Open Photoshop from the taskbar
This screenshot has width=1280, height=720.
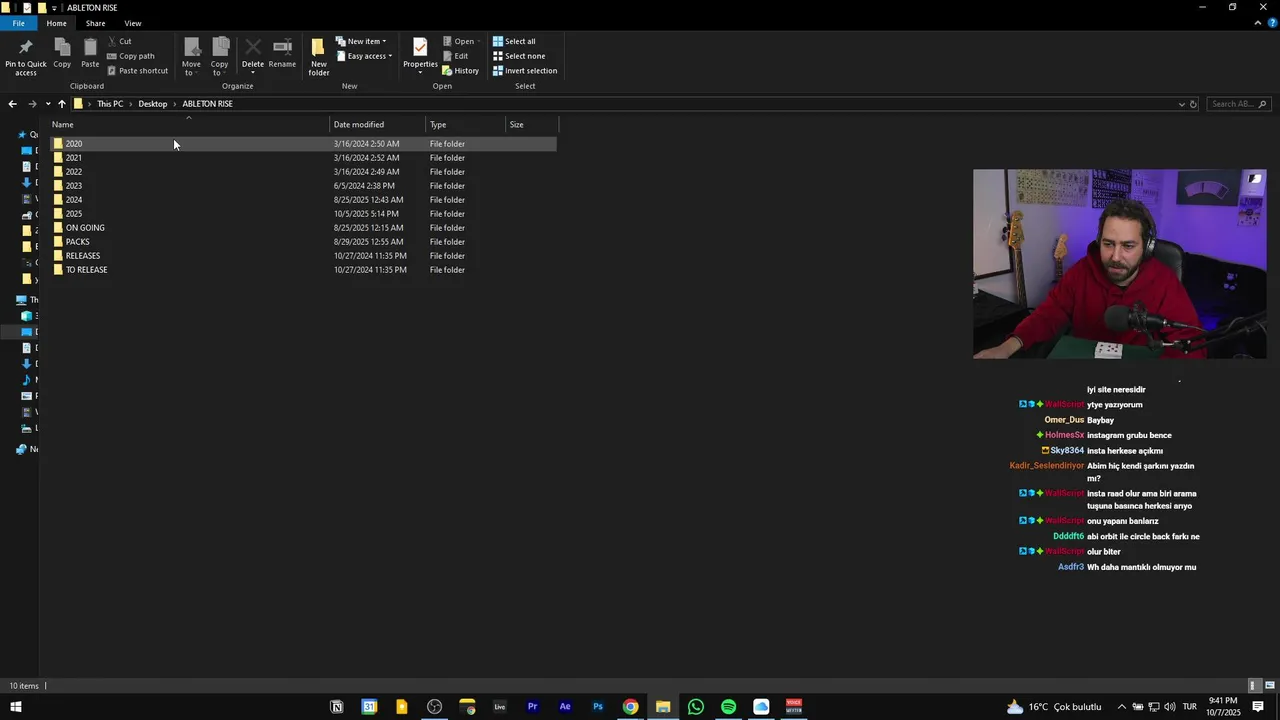coord(598,707)
